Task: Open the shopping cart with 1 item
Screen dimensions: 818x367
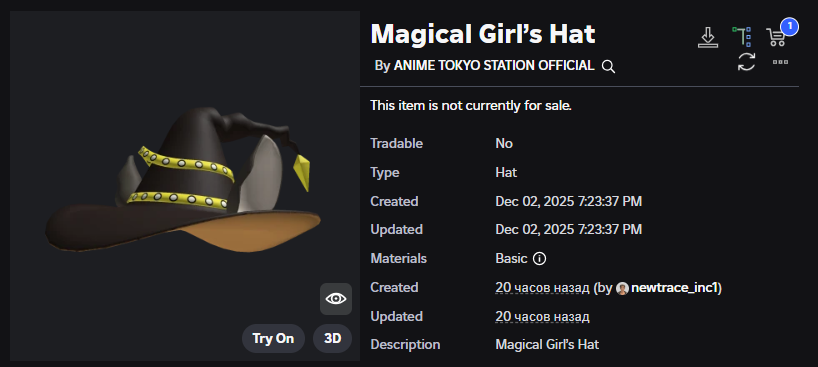Action: pyautogui.click(x=776, y=38)
